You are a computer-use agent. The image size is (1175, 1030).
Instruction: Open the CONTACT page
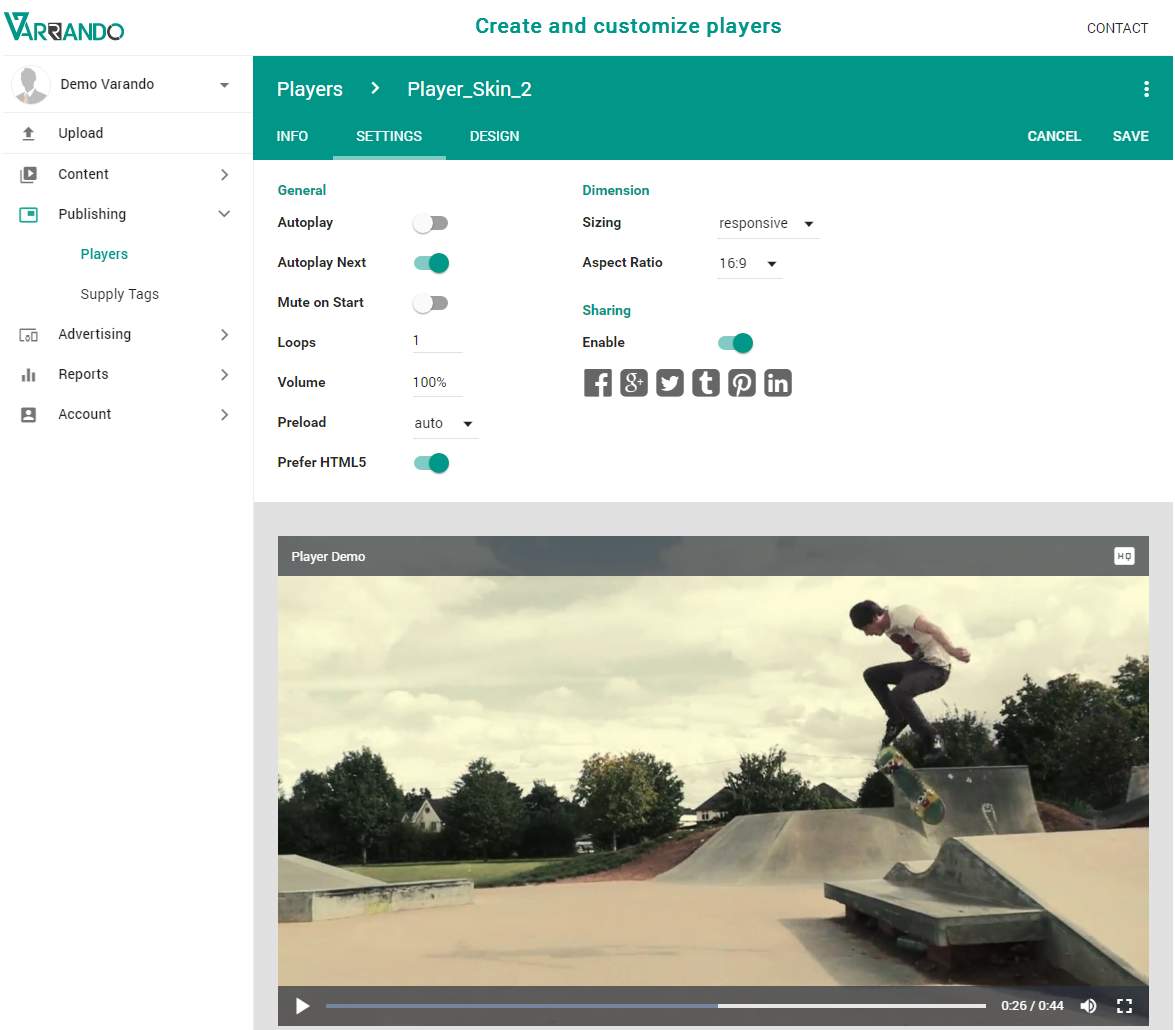click(x=1117, y=28)
